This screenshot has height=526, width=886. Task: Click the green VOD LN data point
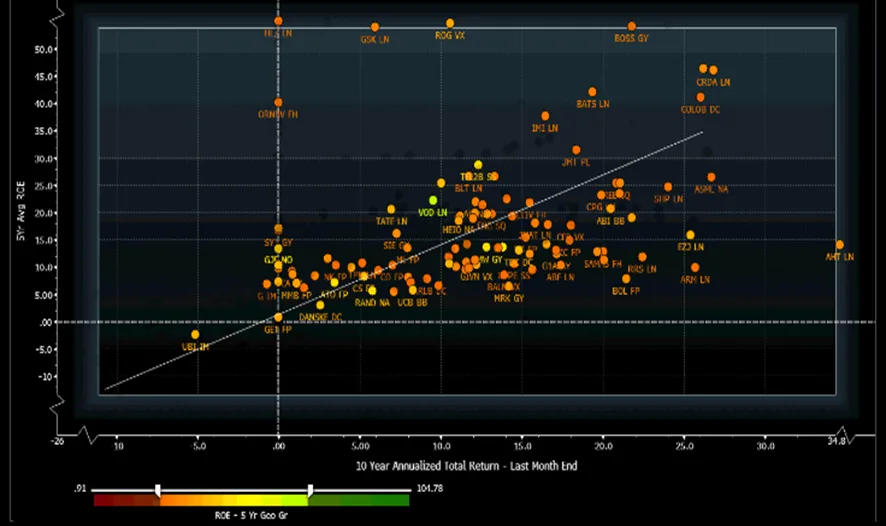433,201
